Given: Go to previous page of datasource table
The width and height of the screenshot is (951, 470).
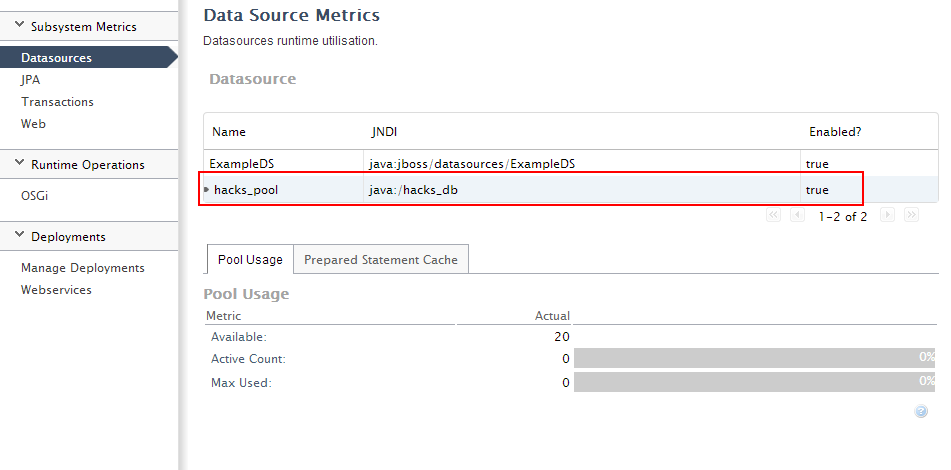Looking at the screenshot, I should 797,216.
